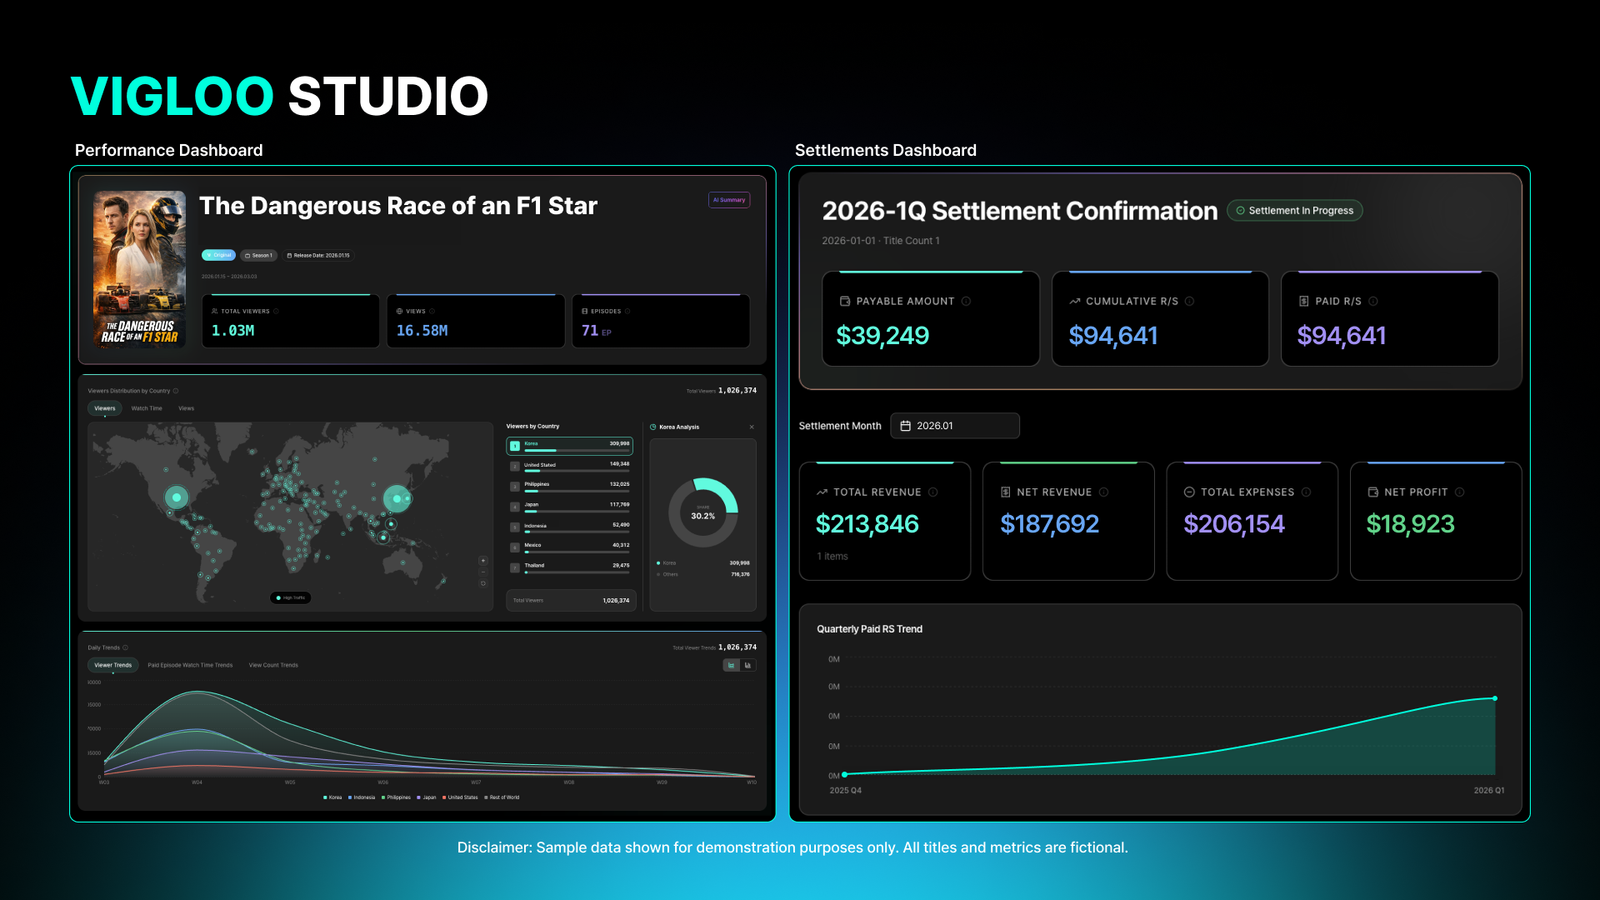Click the AI Summary button
The width and height of the screenshot is (1600, 900).
(729, 200)
